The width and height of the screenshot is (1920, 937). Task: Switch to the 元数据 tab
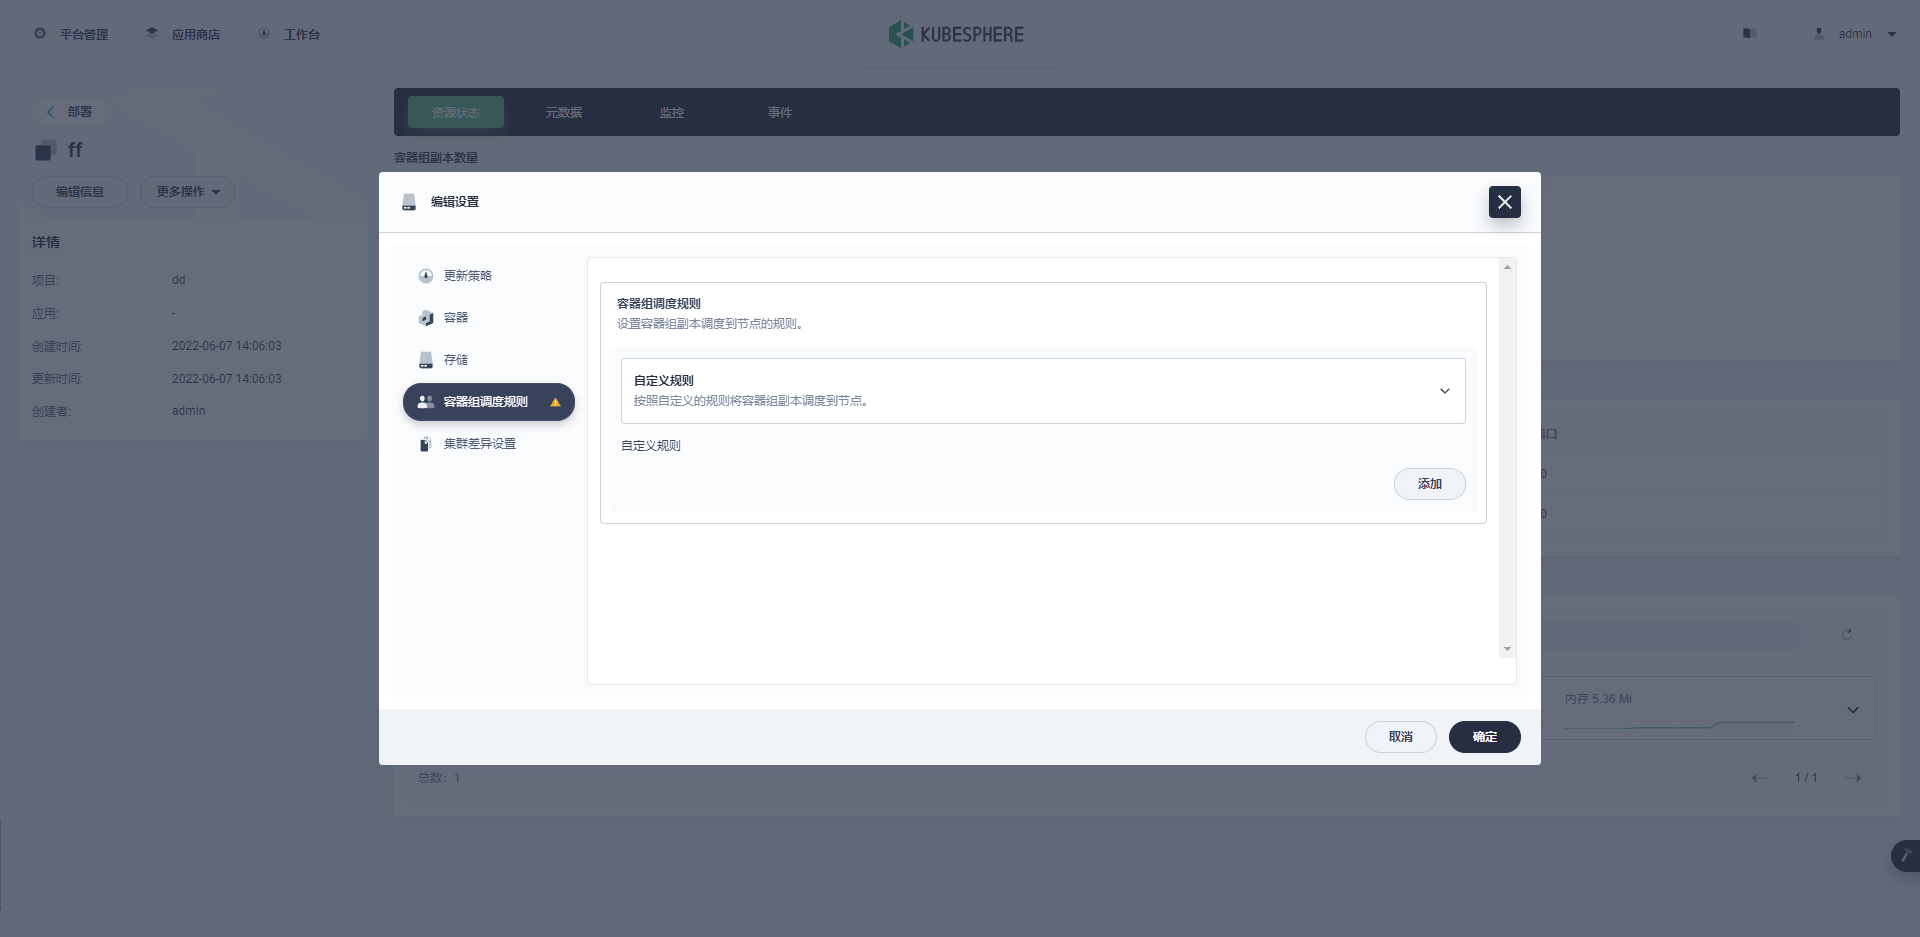(x=564, y=113)
